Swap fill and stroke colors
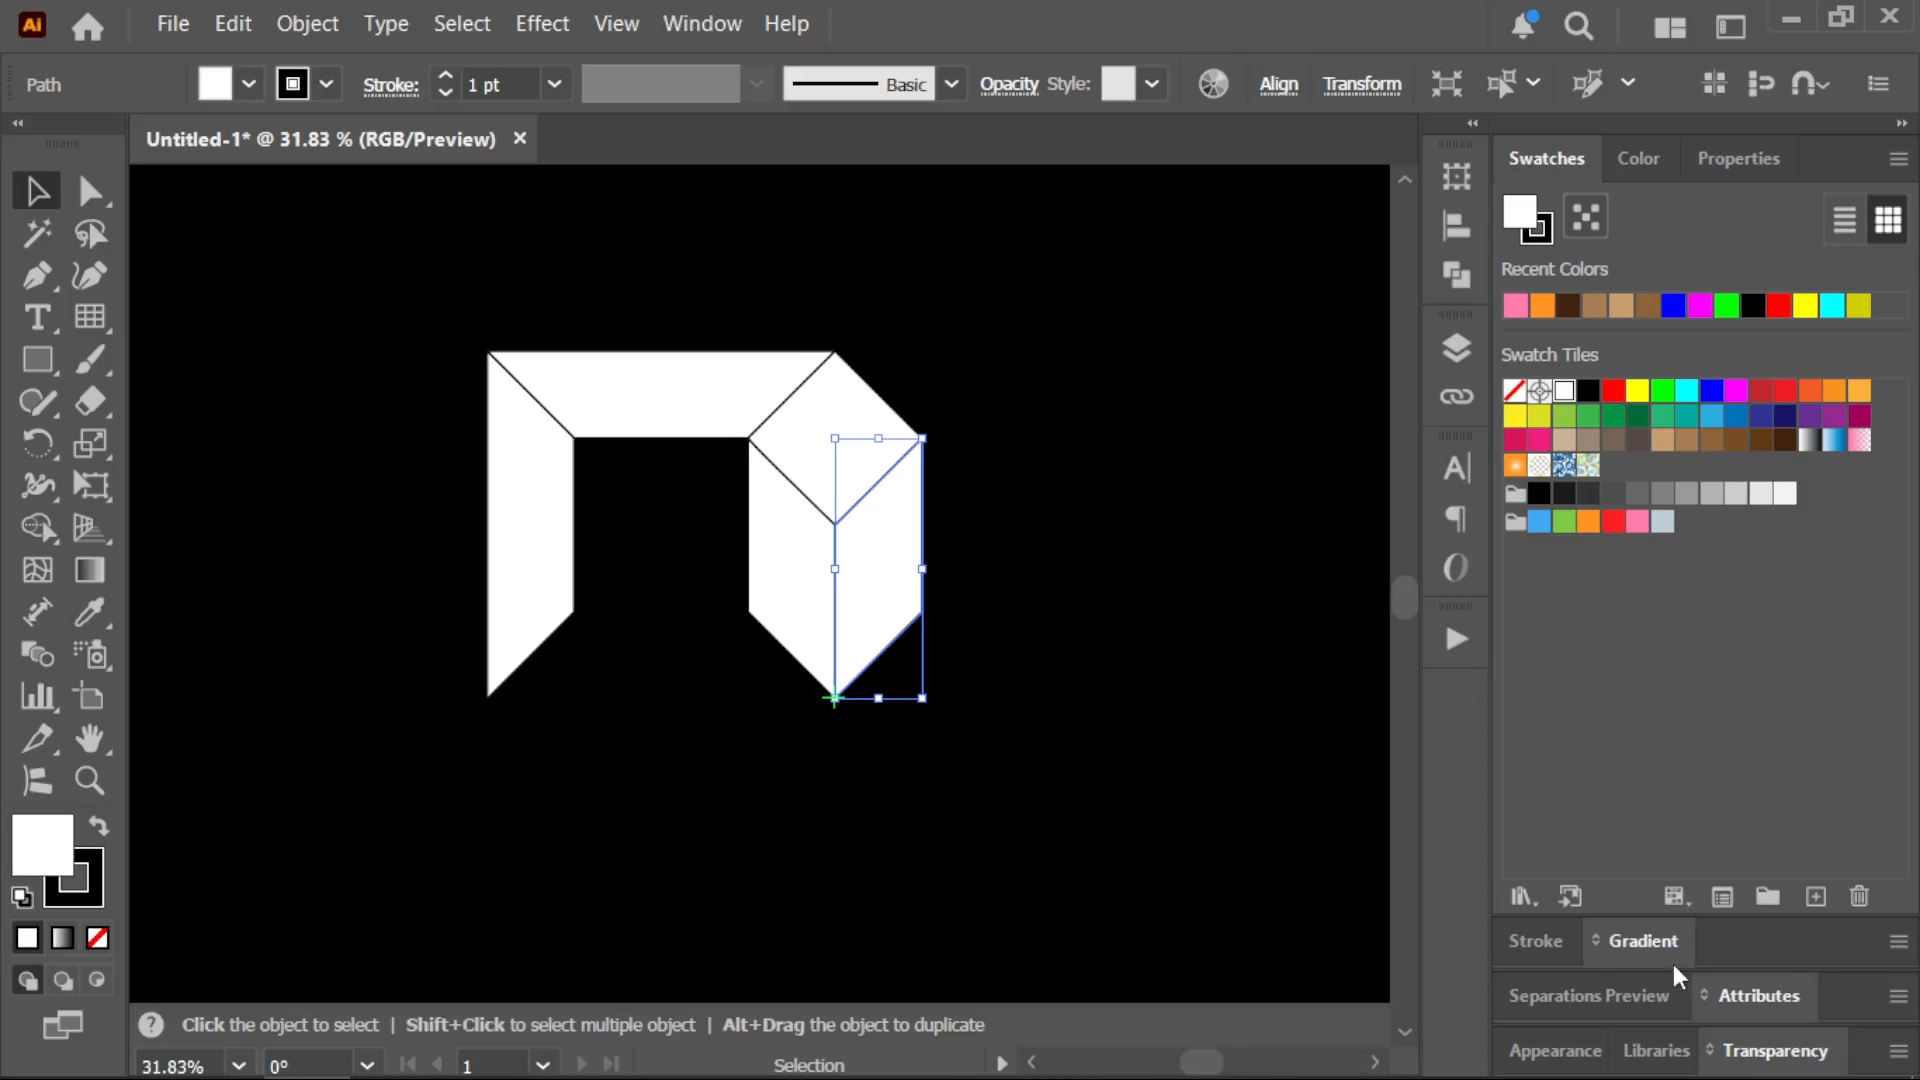1920x1080 pixels. coord(98,826)
